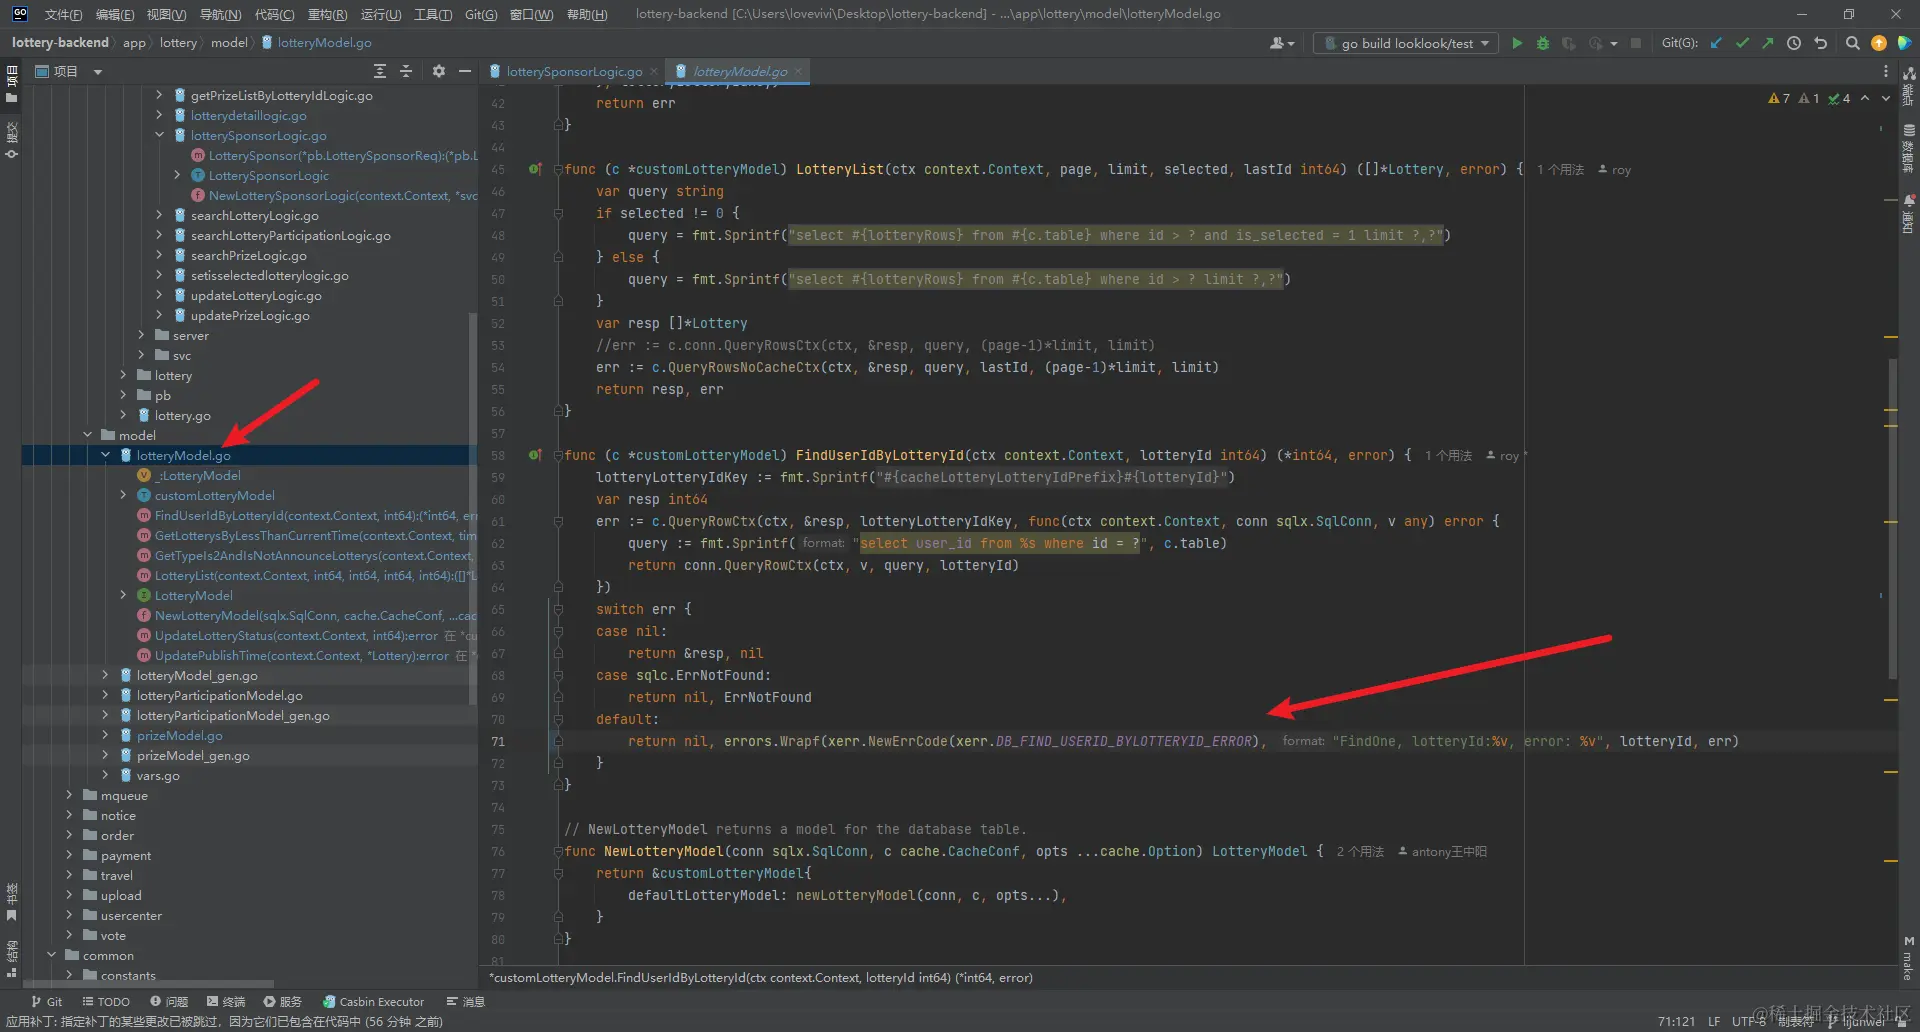Open the 服务 services tool window
1920x1032 pixels.
pos(283,1001)
